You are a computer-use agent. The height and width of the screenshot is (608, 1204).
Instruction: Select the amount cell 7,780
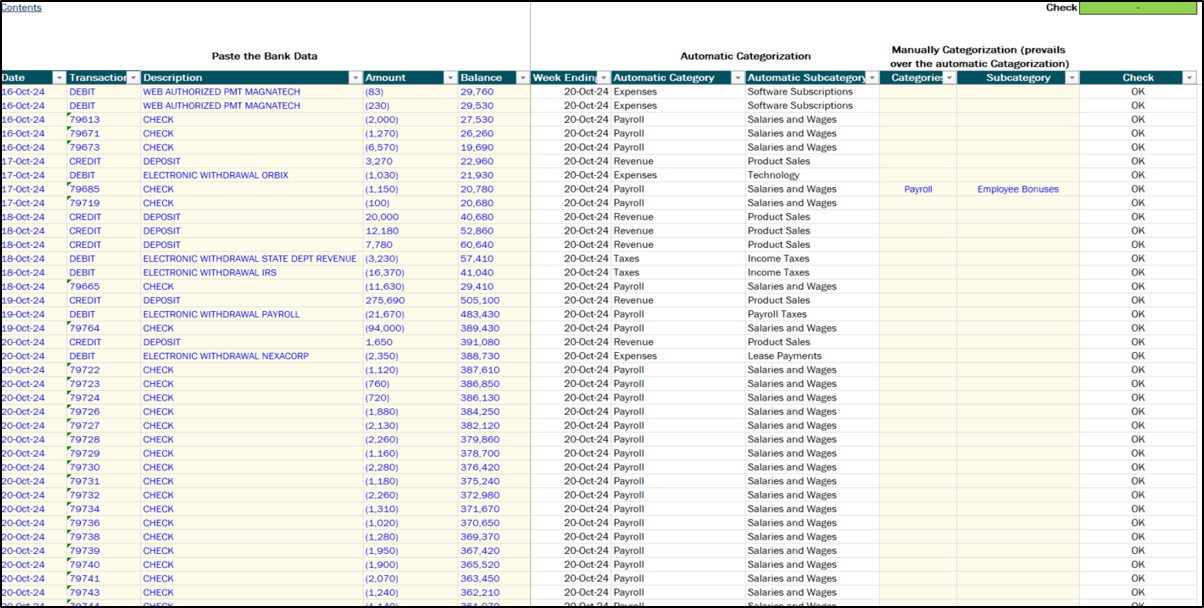click(409, 245)
